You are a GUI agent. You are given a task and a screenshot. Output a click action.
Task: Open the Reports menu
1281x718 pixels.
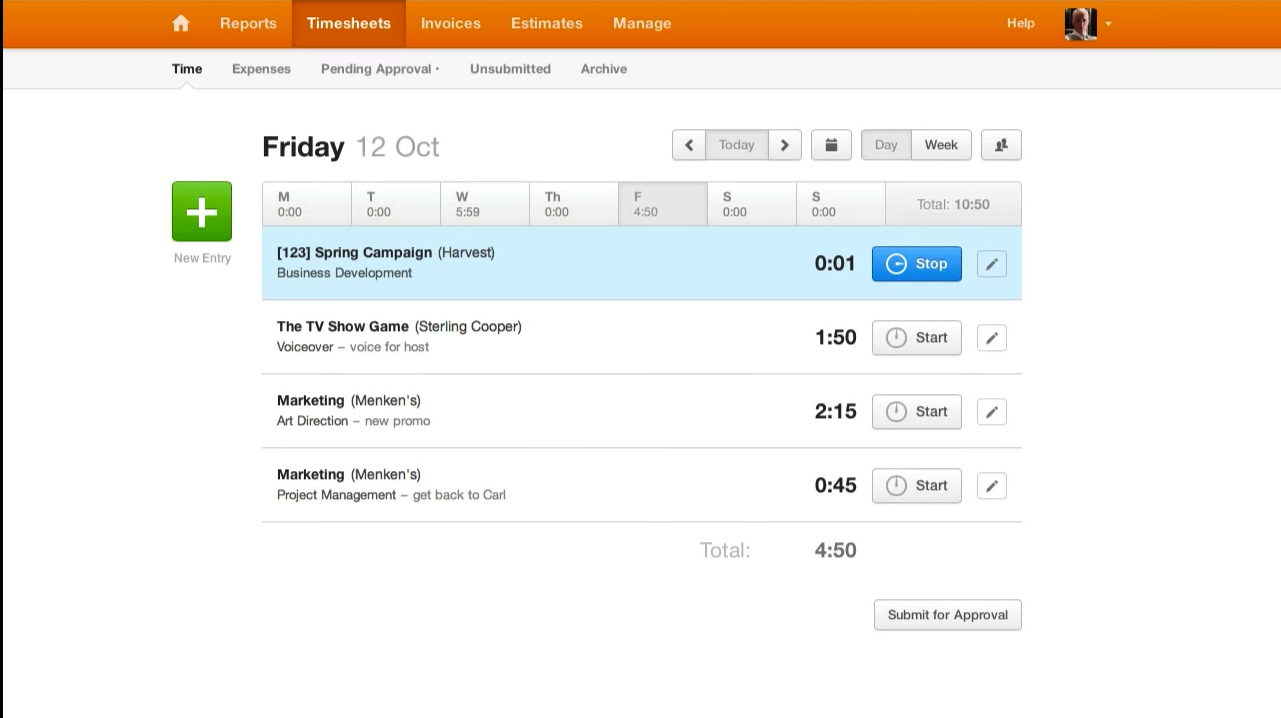248,23
